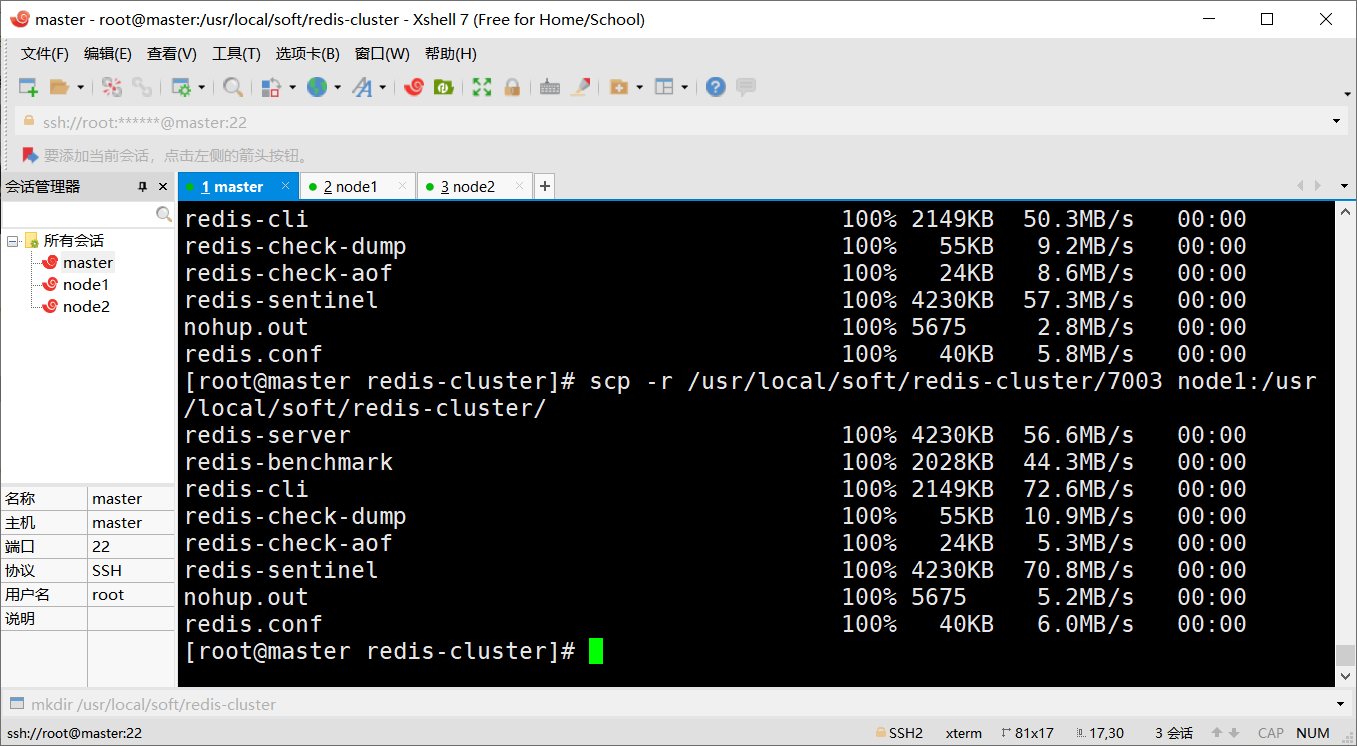Viewport: 1357px width, 746px height.
Task: Open the 查看(V) menu
Action: [172, 54]
